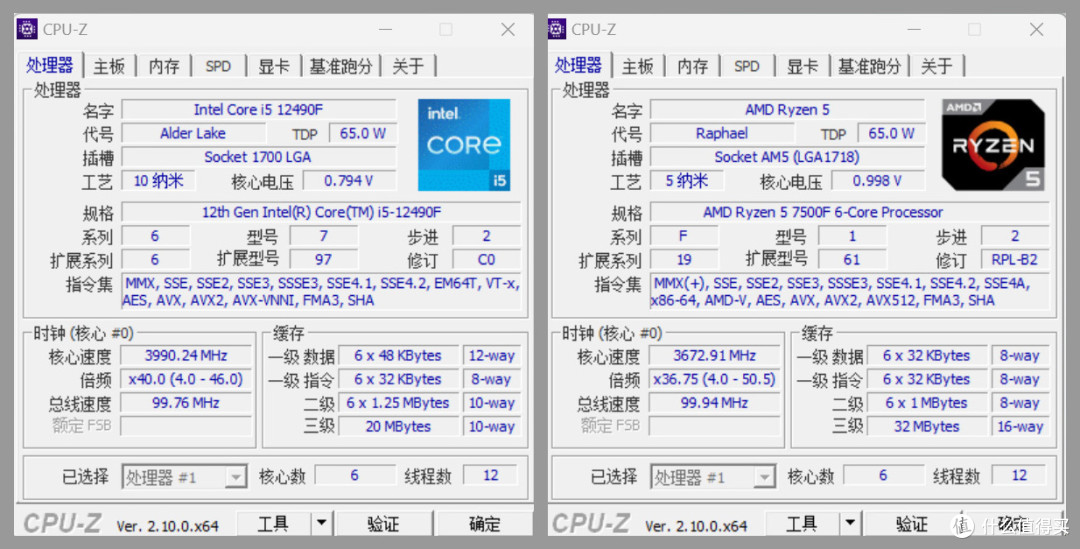Screen dimensions: 1080x549
Task: Click AMD Ryzen 5 7500F 6-Core Processor specification
Action: pyautogui.click(x=849, y=212)
